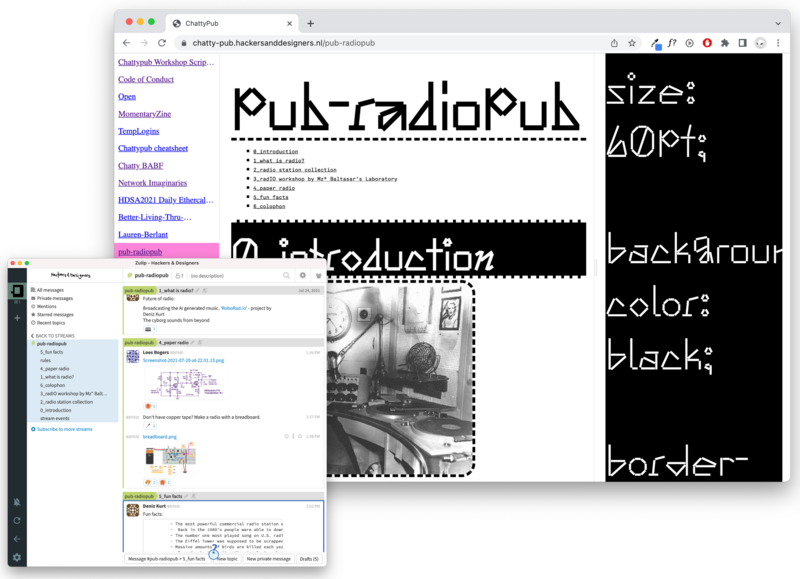Open the Chattypub cheatsheet link

(153, 148)
